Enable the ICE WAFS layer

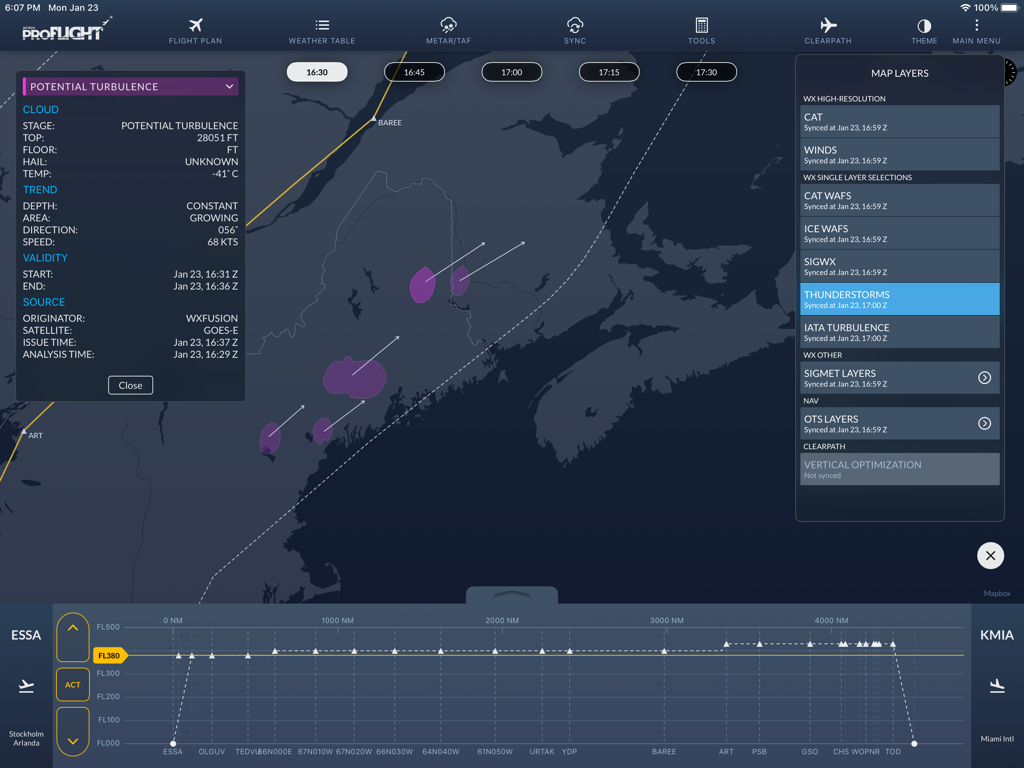click(899, 234)
